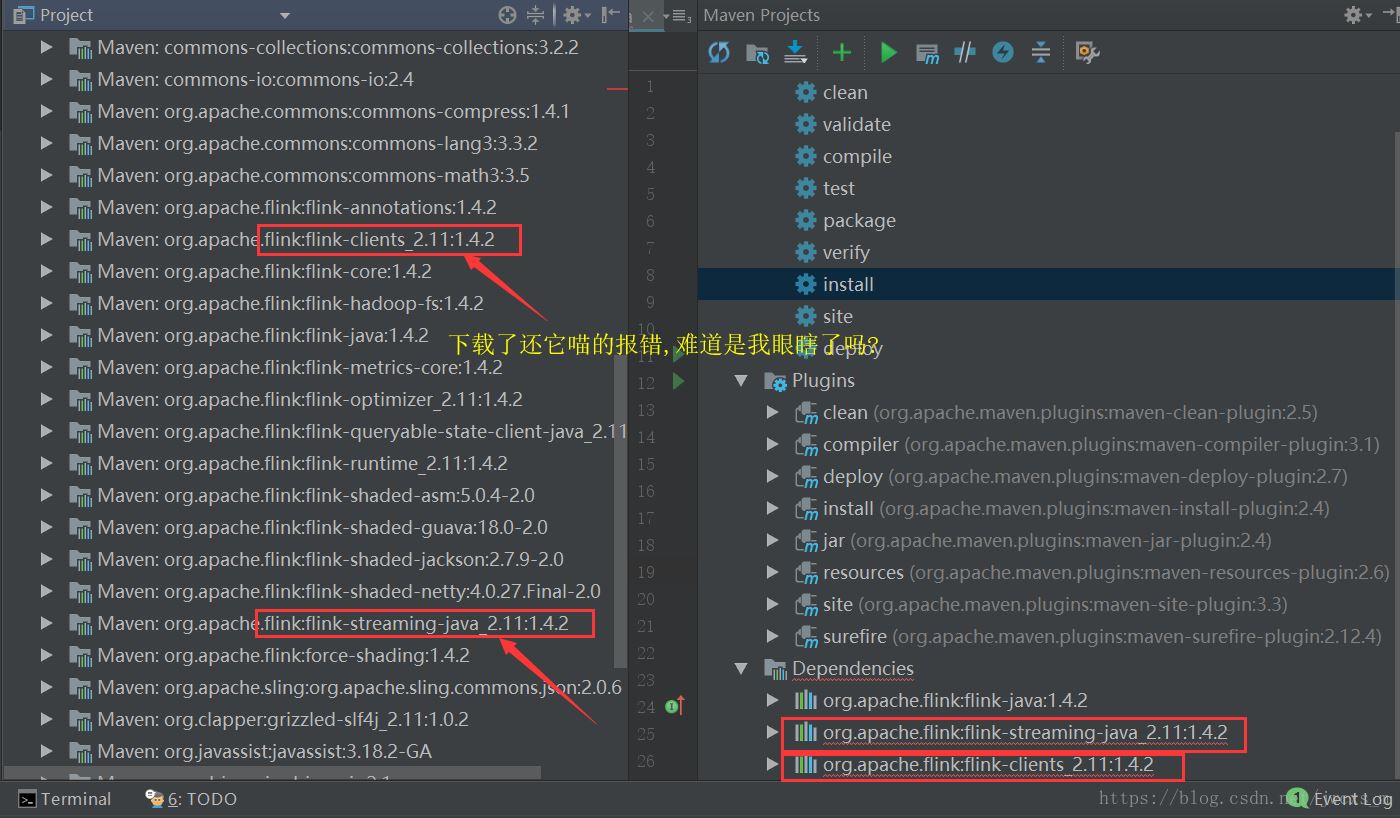Open Maven Settings wrench icon
The height and width of the screenshot is (818, 1400).
pos(1087,52)
